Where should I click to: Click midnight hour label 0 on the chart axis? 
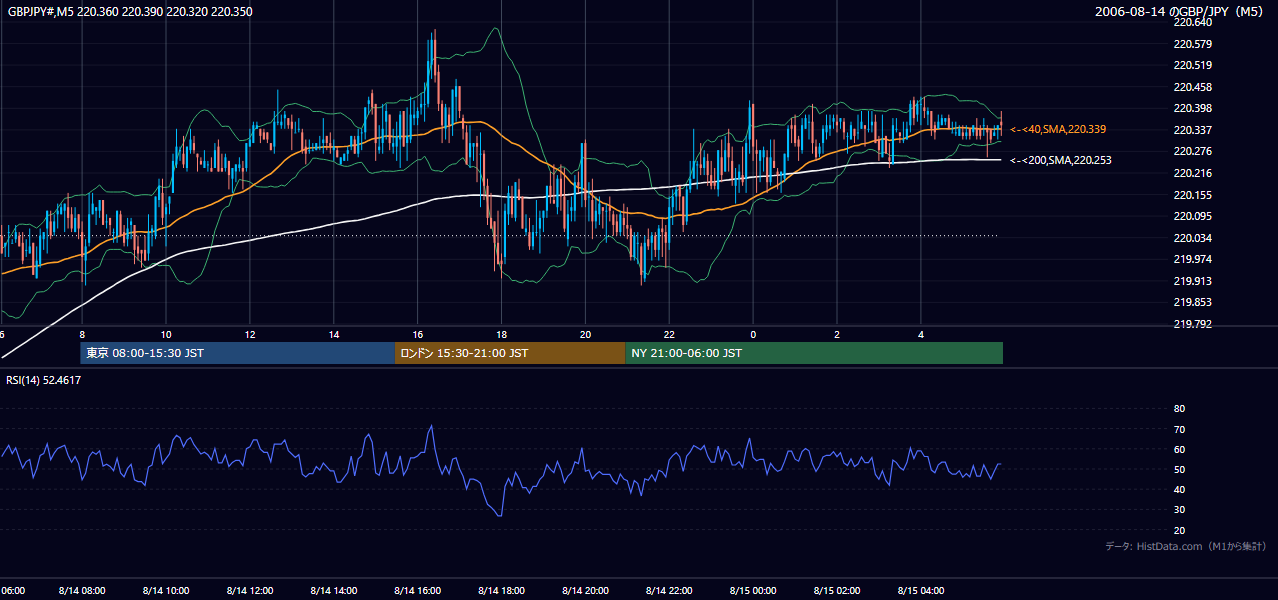(x=753, y=334)
